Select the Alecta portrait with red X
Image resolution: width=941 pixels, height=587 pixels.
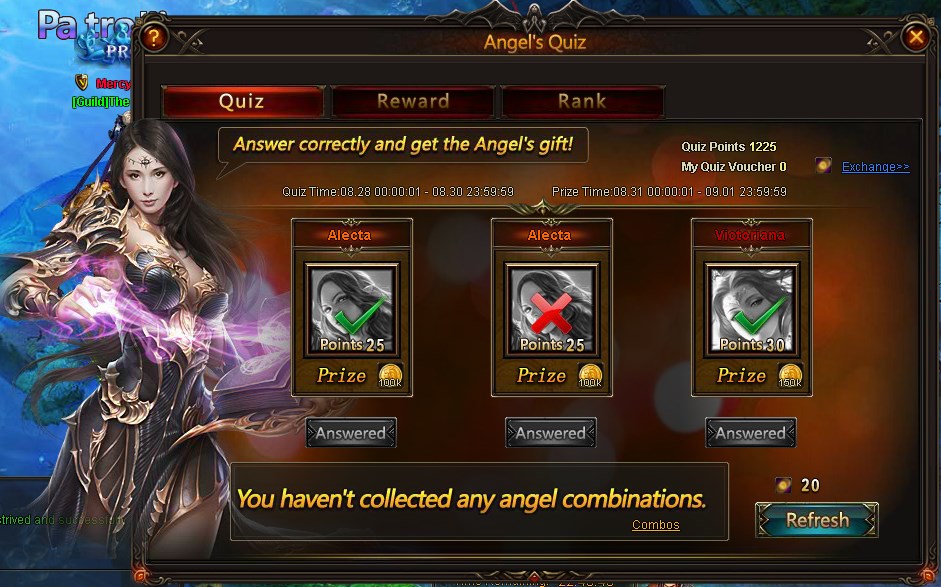point(552,309)
